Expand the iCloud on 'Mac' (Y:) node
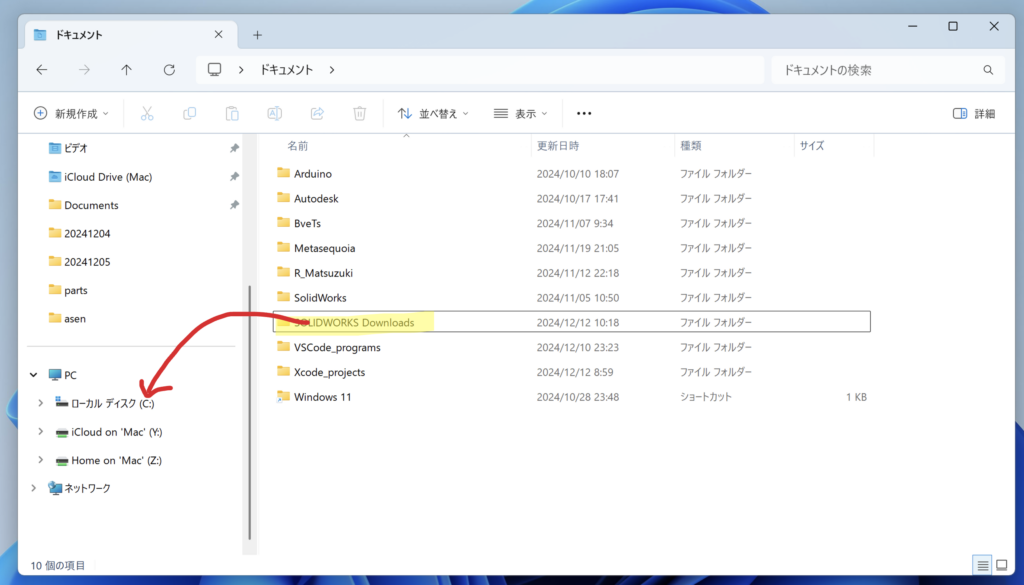The width and height of the screenshot is (1024, 585). [x=40, y=432]
